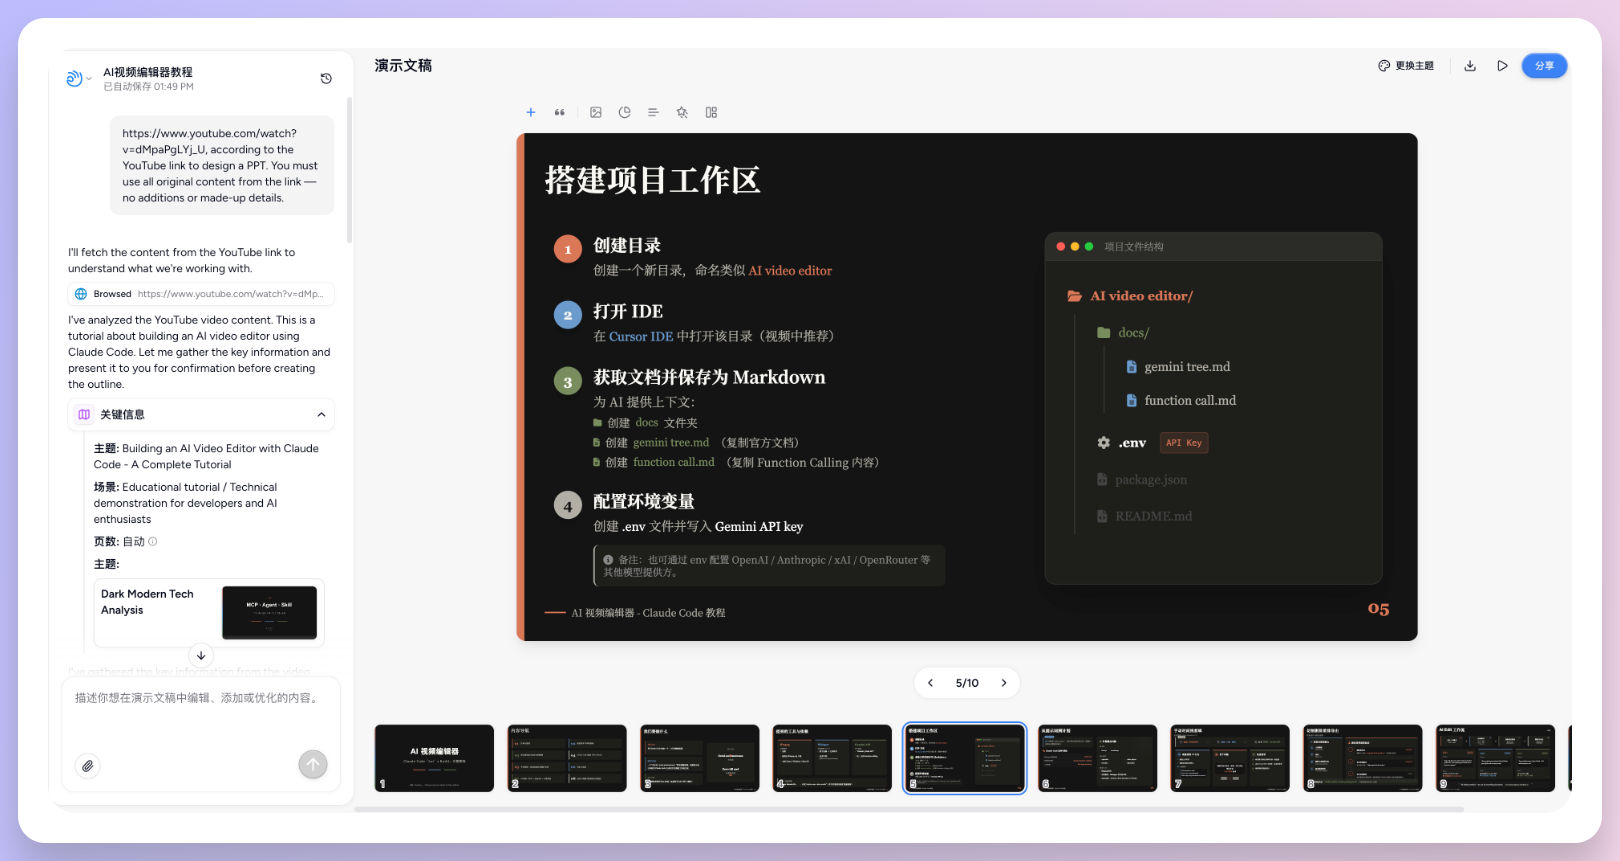Open slide 2 thumbnail
This screenshot has height=861, width=1620.
coord(567,758)
